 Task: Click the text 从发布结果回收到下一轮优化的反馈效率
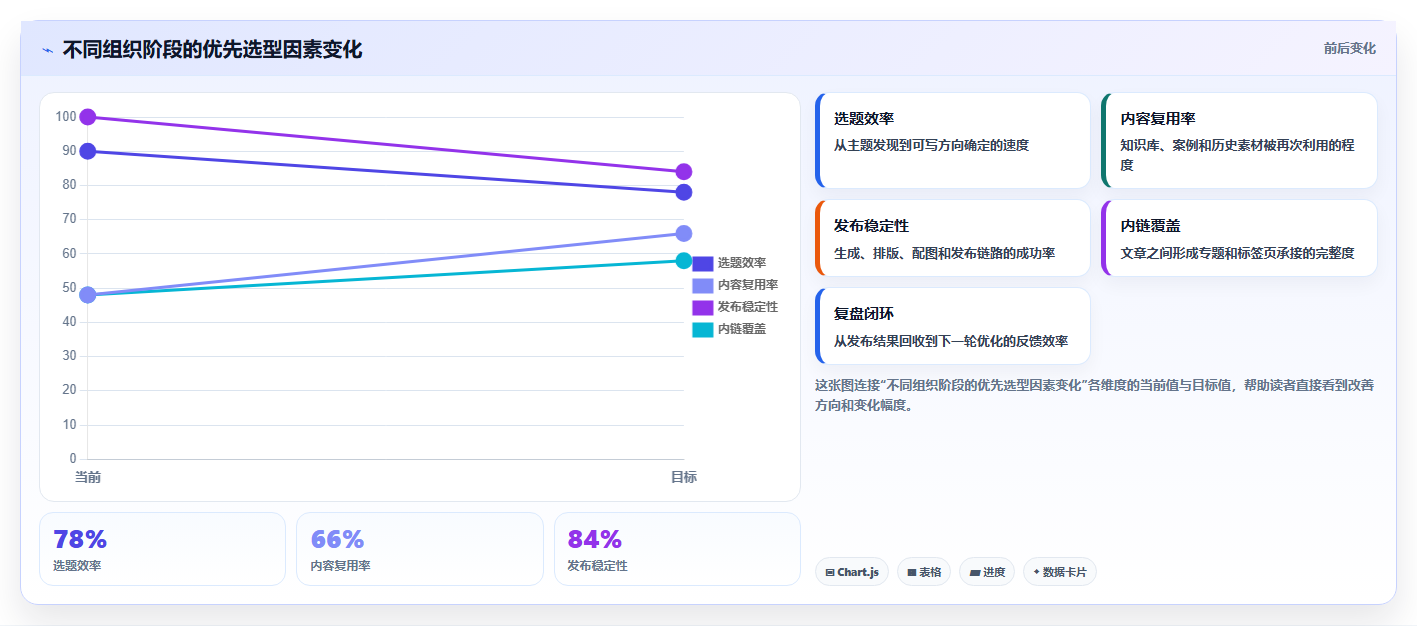pyautogui.click(x=951, y=341)
